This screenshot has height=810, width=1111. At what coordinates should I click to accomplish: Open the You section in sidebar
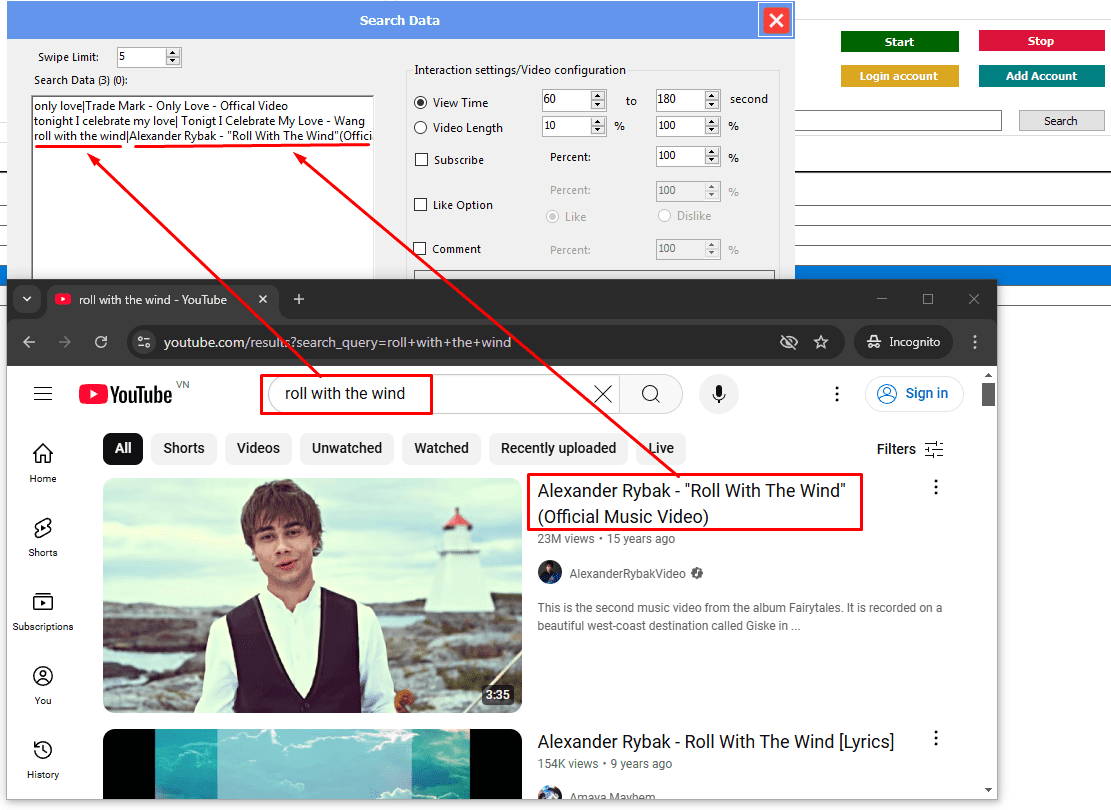click(43, 685)
